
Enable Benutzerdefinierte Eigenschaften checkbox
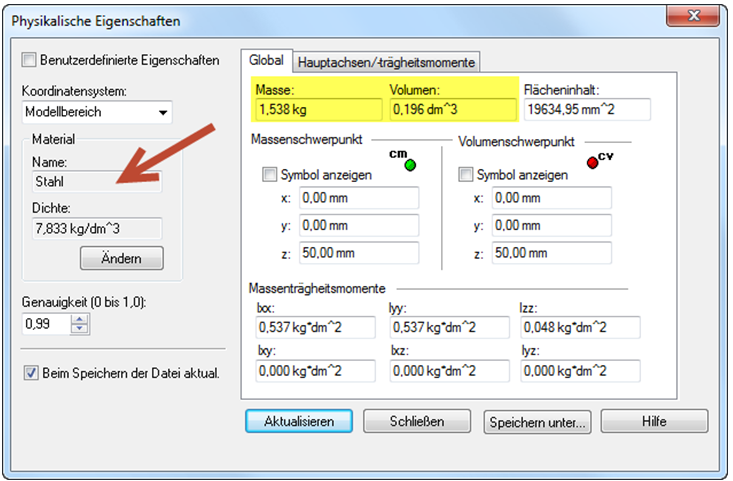(x=29, y=60)
